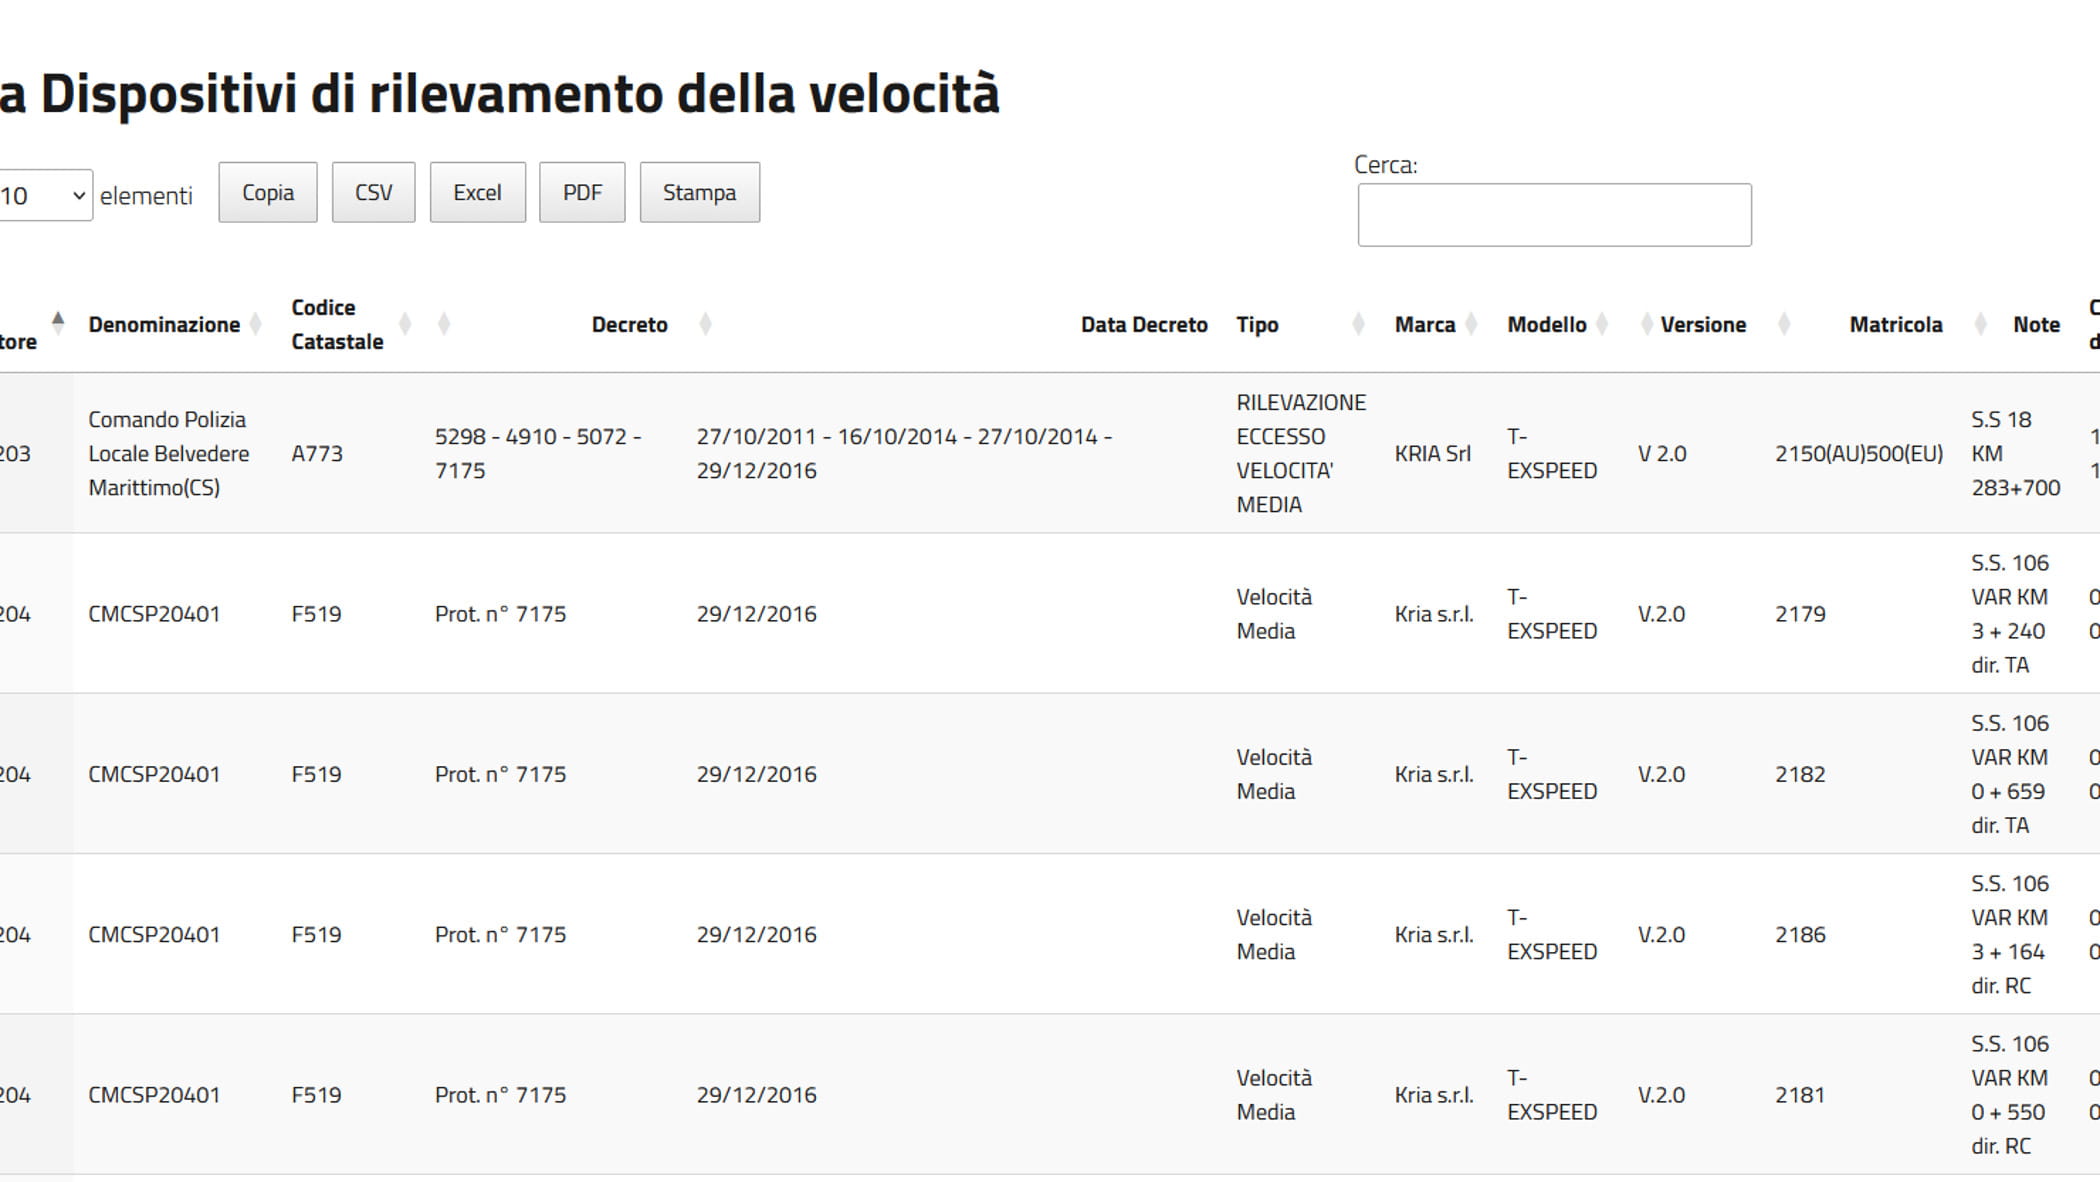Sort table by Tipo column header

[x=1257, y=324]
